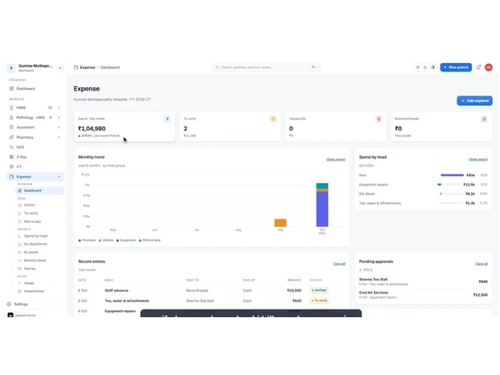The width and height of the screenshot is (500, 375).
Task: Click the search magnifier icon
Action: point(217,67)
